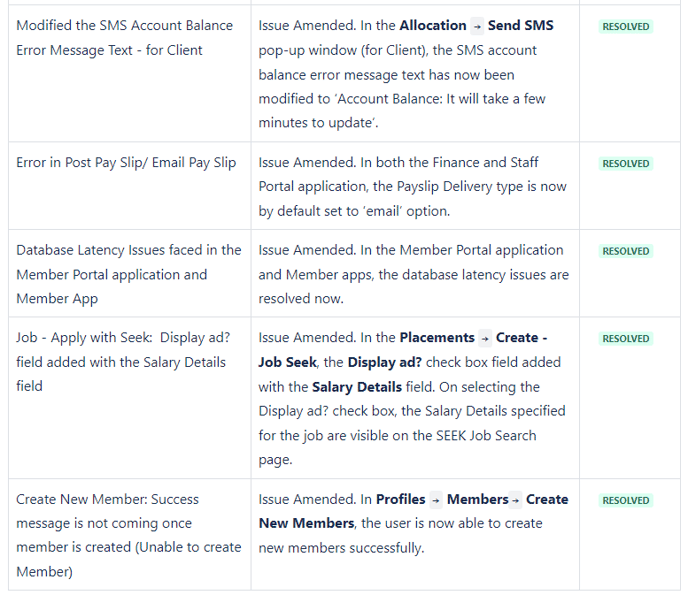Click the RESOLVED badge for Post Pay Slip row
Image resolution: width=688 pixels, height=595 pixels.
pyautogui.click(x=626, y=163)
